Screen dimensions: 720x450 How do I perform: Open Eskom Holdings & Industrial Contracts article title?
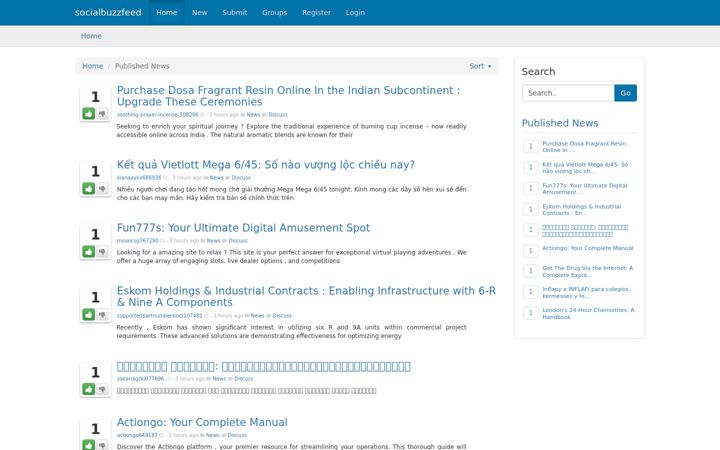[x=306, y=297]
